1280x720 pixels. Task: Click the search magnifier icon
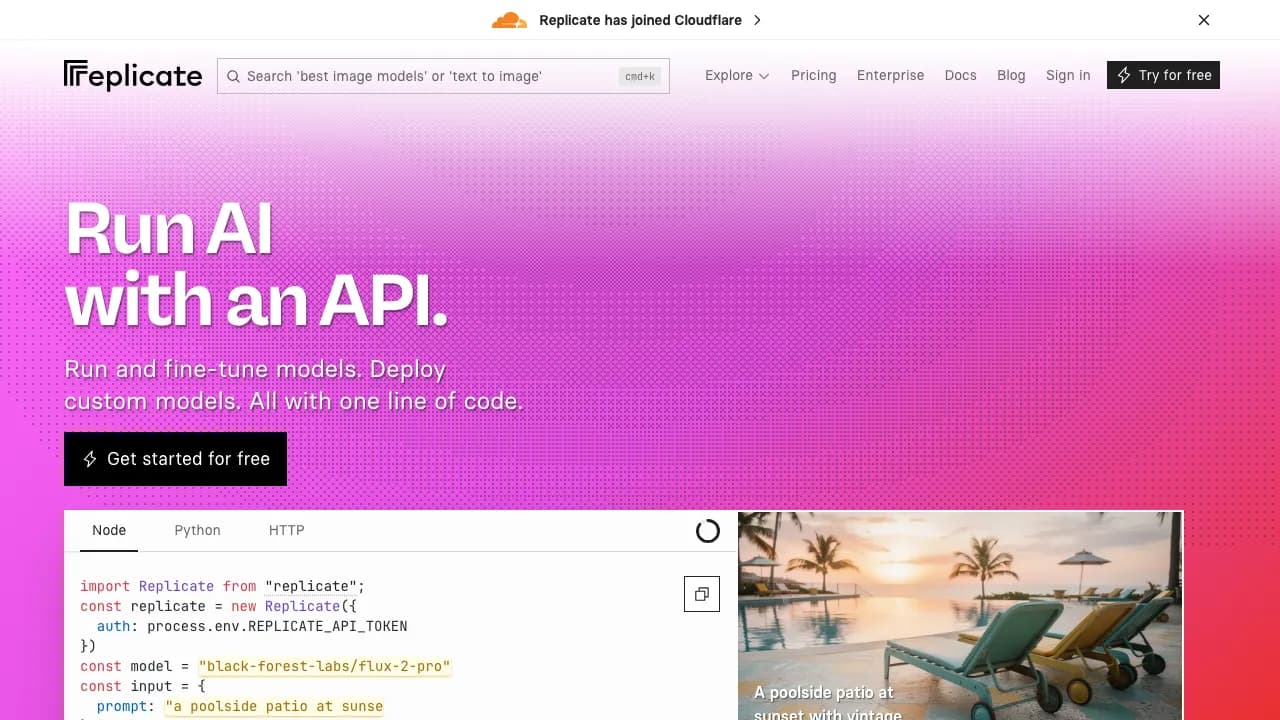coord(233,76)
